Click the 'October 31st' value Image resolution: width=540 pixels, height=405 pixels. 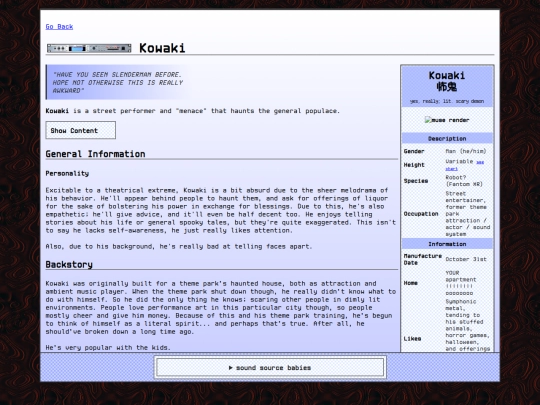466,259
